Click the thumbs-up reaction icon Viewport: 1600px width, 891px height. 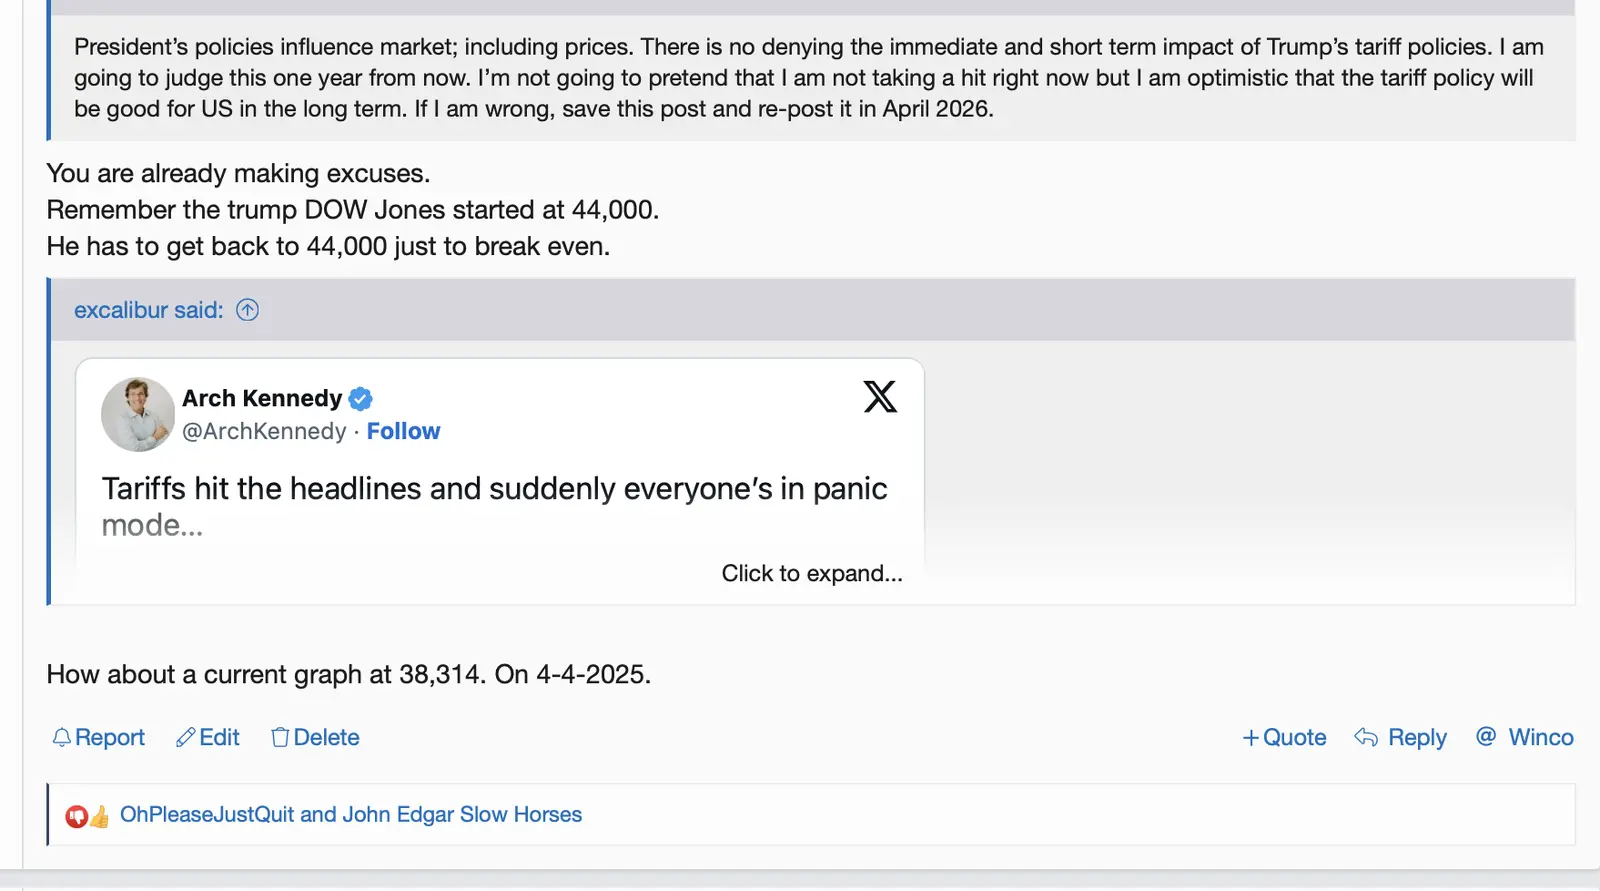[100, 817]
